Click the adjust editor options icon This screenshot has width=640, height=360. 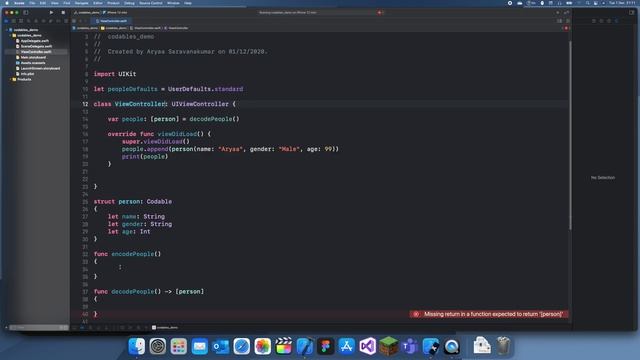point(560,21)
